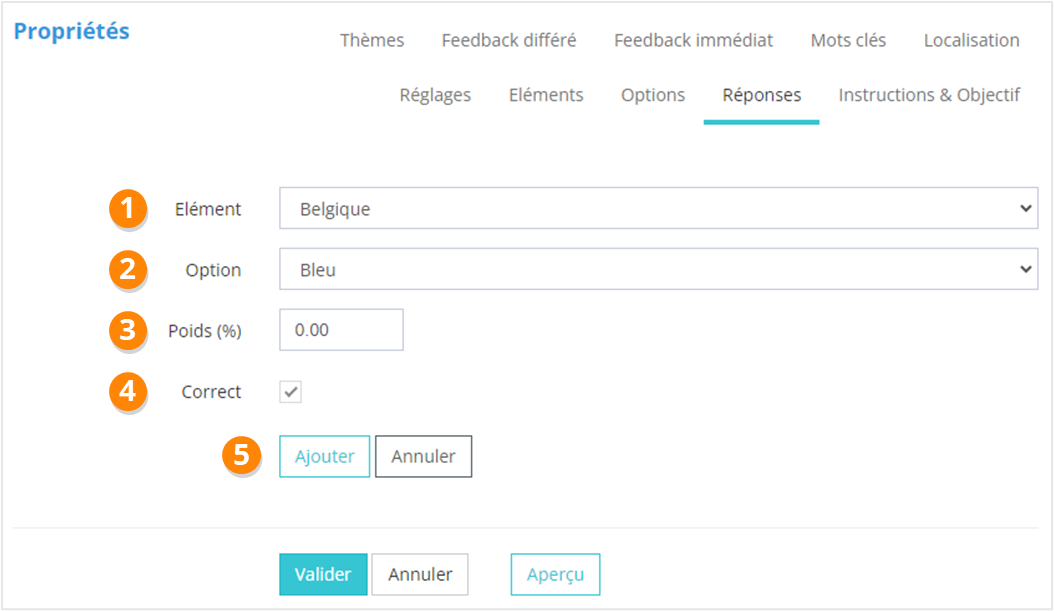1054x611 pixels.
Task: Show the Eléments tab
Action: coord(546,95)
